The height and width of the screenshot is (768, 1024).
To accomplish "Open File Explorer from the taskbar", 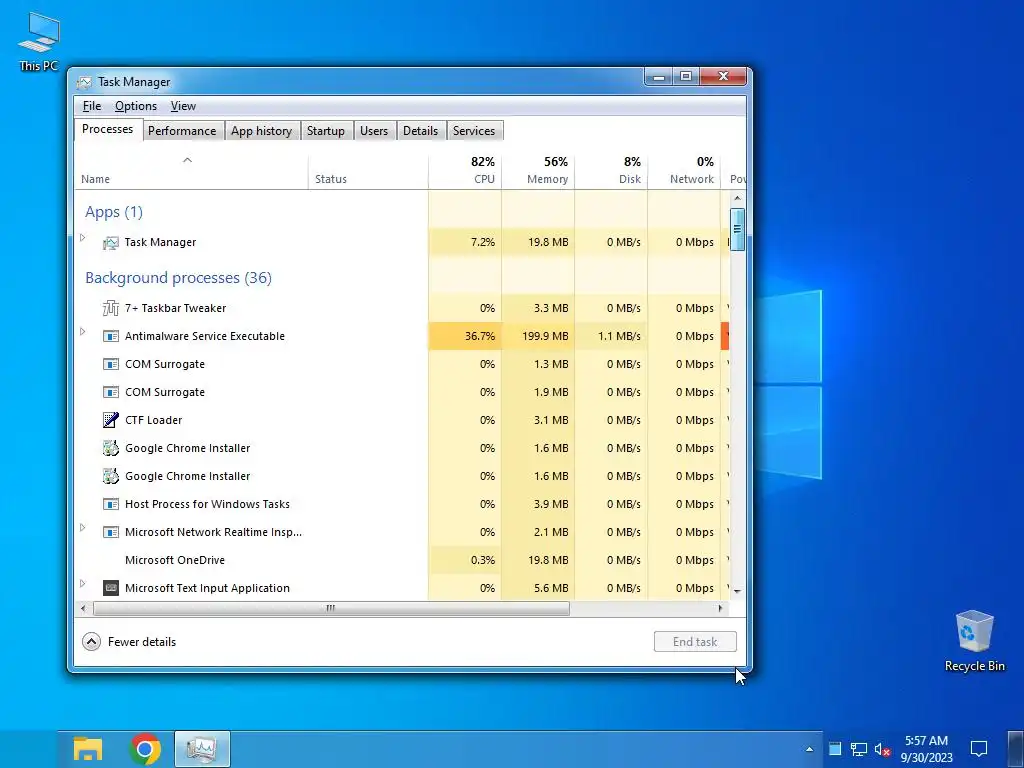I will coord(88,749).
